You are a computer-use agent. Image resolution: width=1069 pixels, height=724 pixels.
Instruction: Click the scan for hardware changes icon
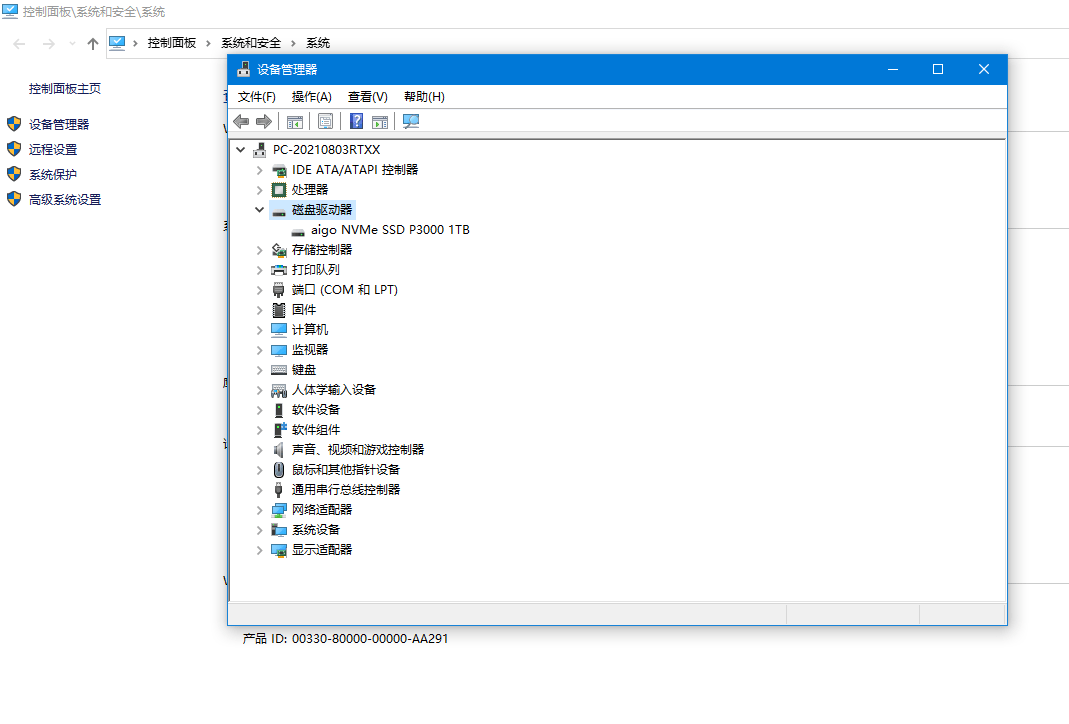pos(410,121)
